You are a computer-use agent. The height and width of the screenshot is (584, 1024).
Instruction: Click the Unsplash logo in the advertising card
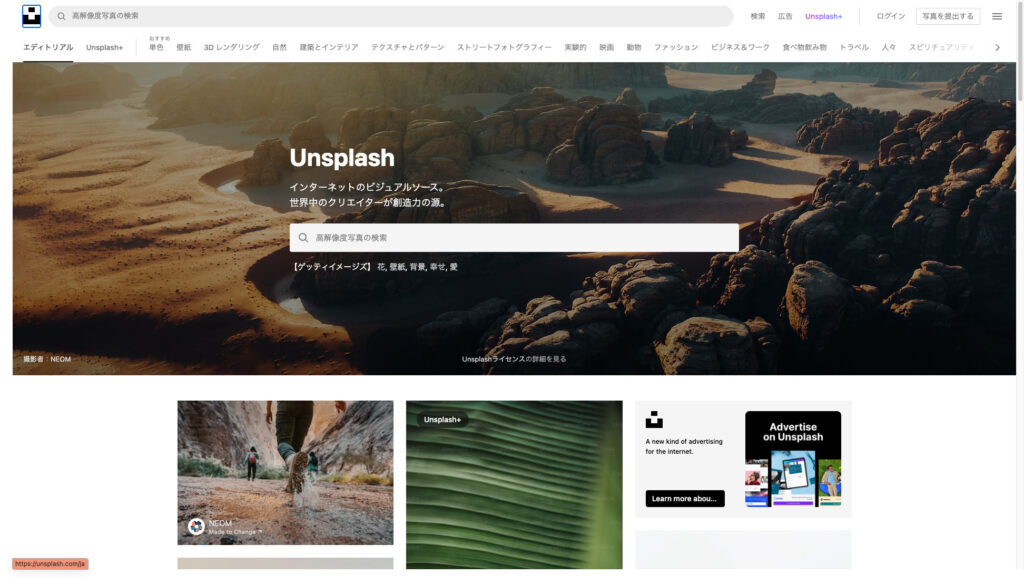click(654, 419)
